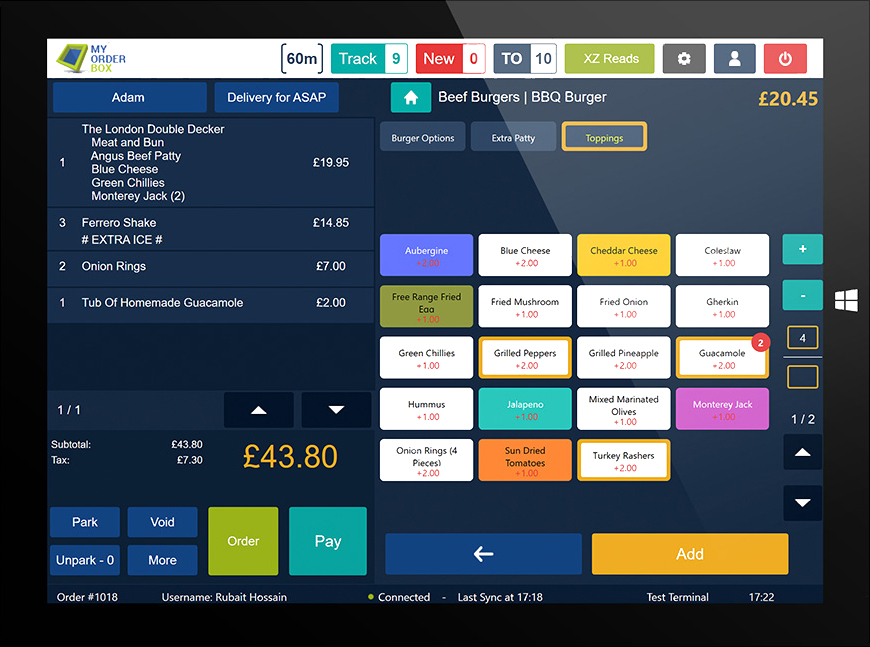Image resolution: width=870 pixels, height=647 pixels.
Task: Toggle the Green Chillies topping
Action: click(427, 358)
